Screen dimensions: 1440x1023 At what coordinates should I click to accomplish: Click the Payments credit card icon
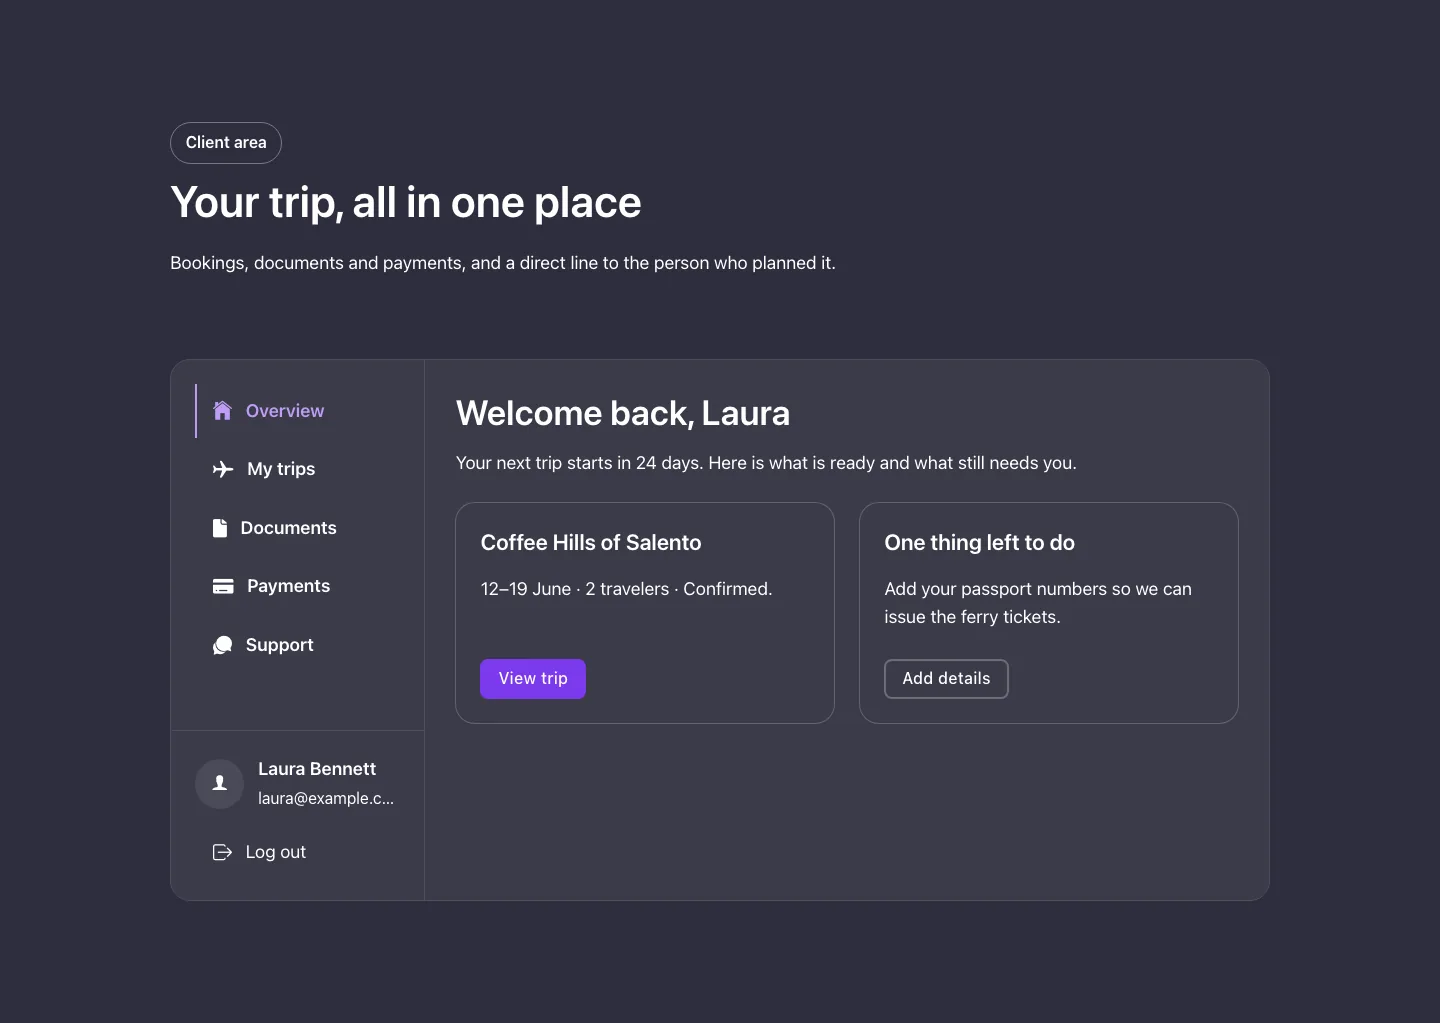point(223,586)
